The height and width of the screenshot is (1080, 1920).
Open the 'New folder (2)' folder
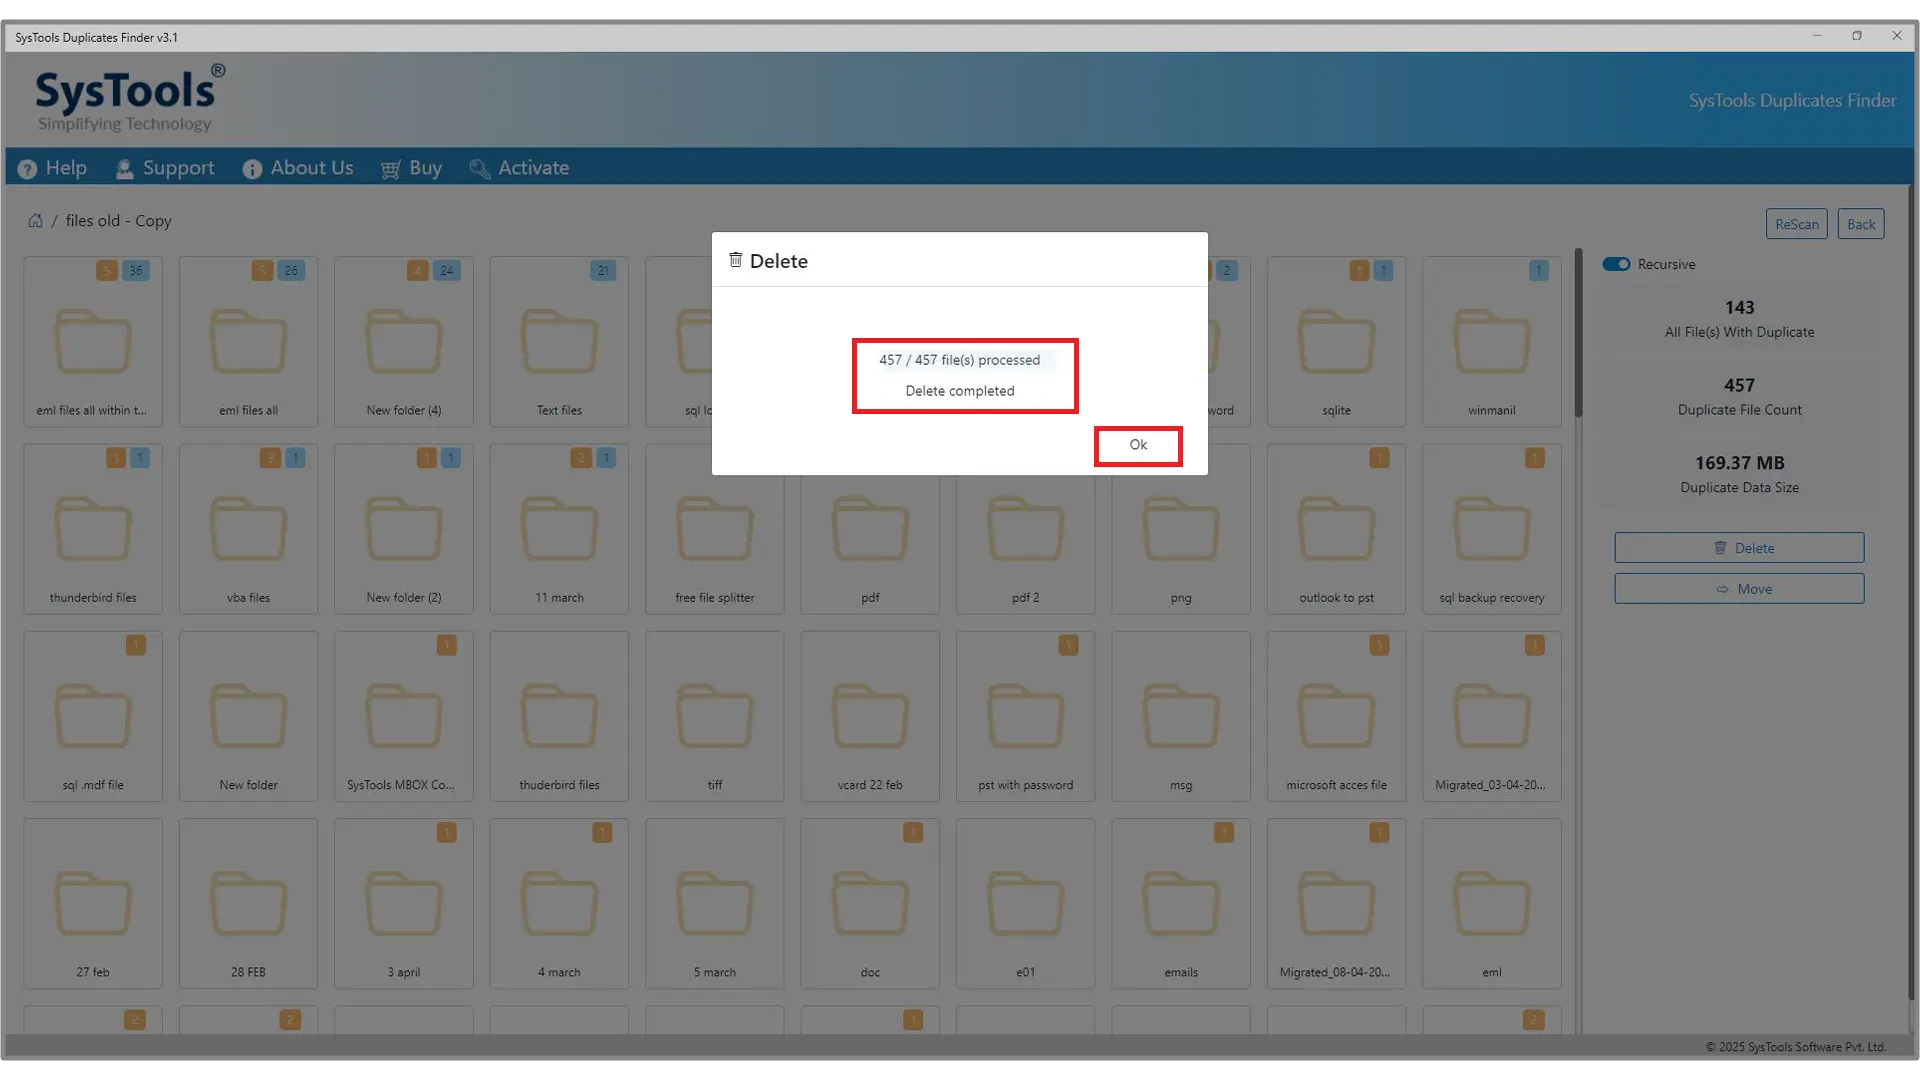pyautogui.click(x=404, y=529)
